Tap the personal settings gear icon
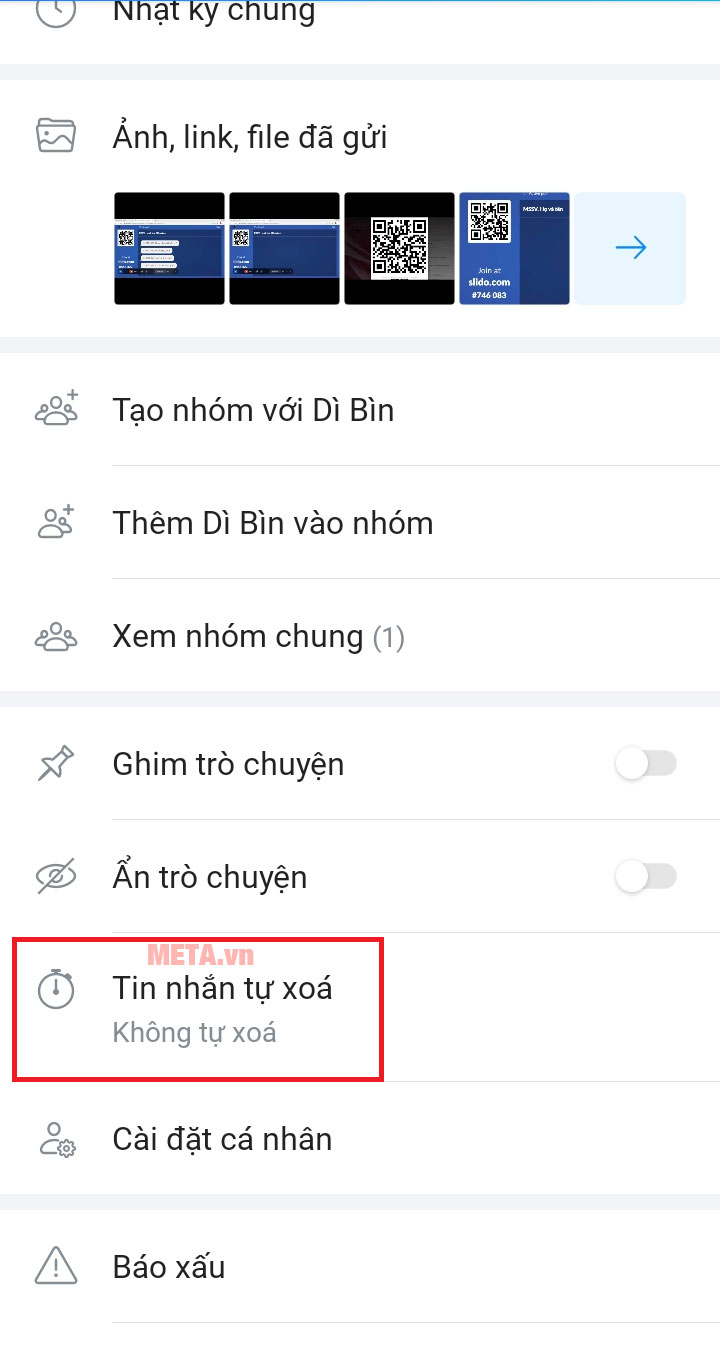This screenshot has height=1352, width=720. 56,1139
